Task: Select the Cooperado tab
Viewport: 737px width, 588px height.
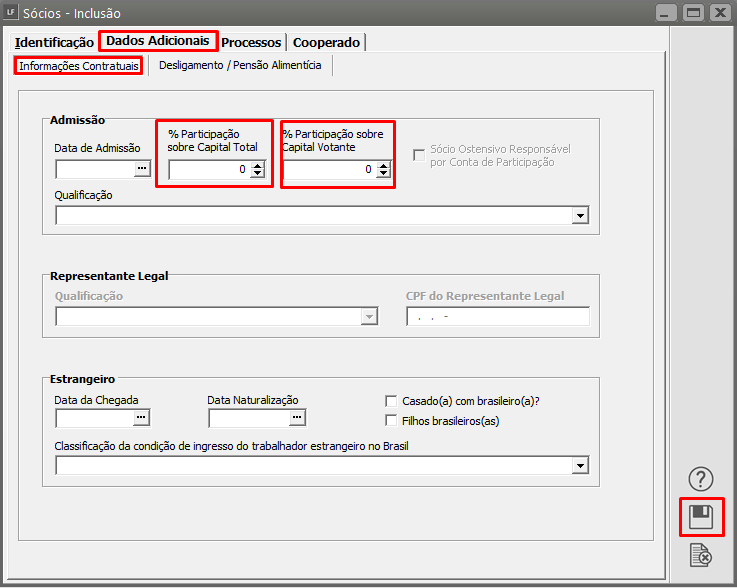Action: [x=326, y=43]
